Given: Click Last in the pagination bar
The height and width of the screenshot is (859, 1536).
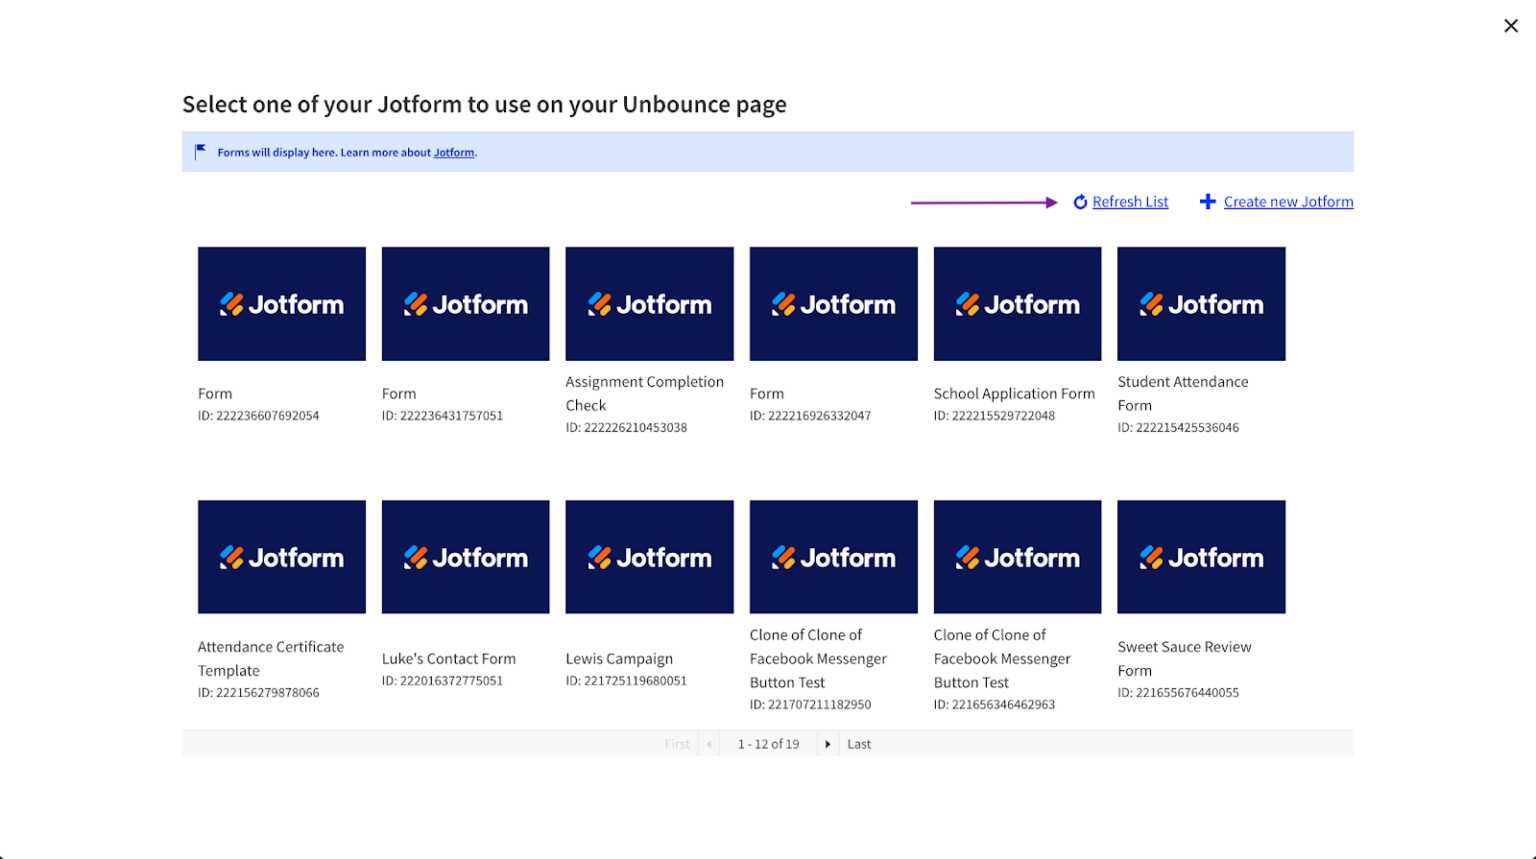Looking at the screenshot, I should (x=858, y=744).
